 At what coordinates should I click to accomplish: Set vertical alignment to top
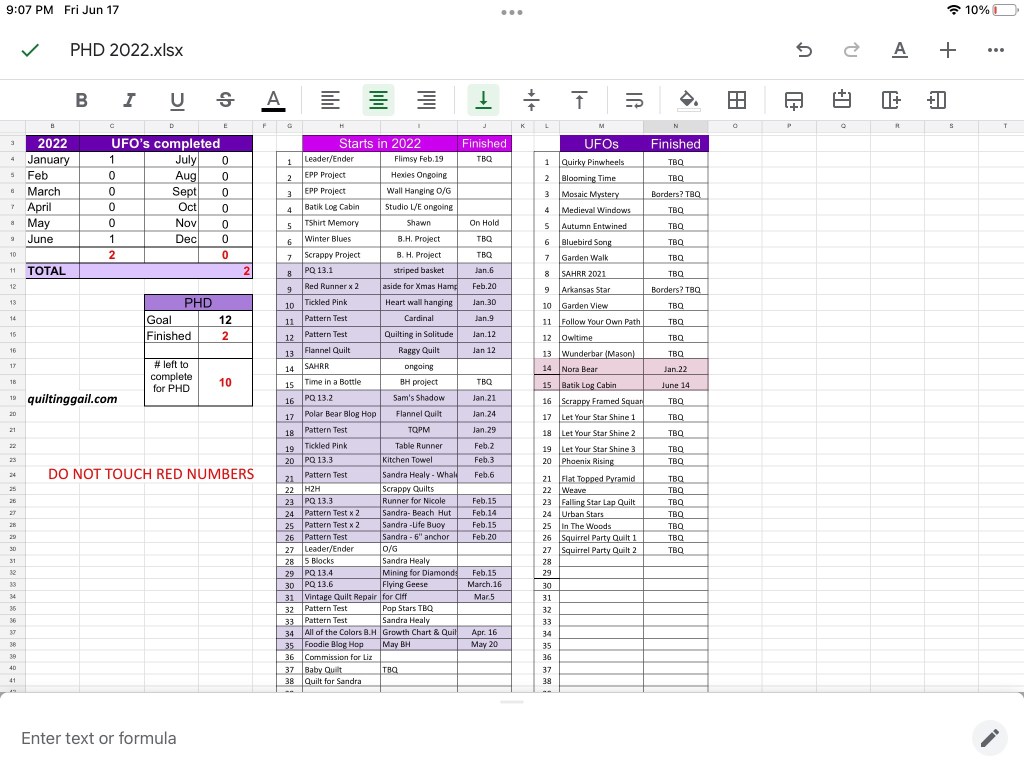pyautogui.click(x=579, y=100)
